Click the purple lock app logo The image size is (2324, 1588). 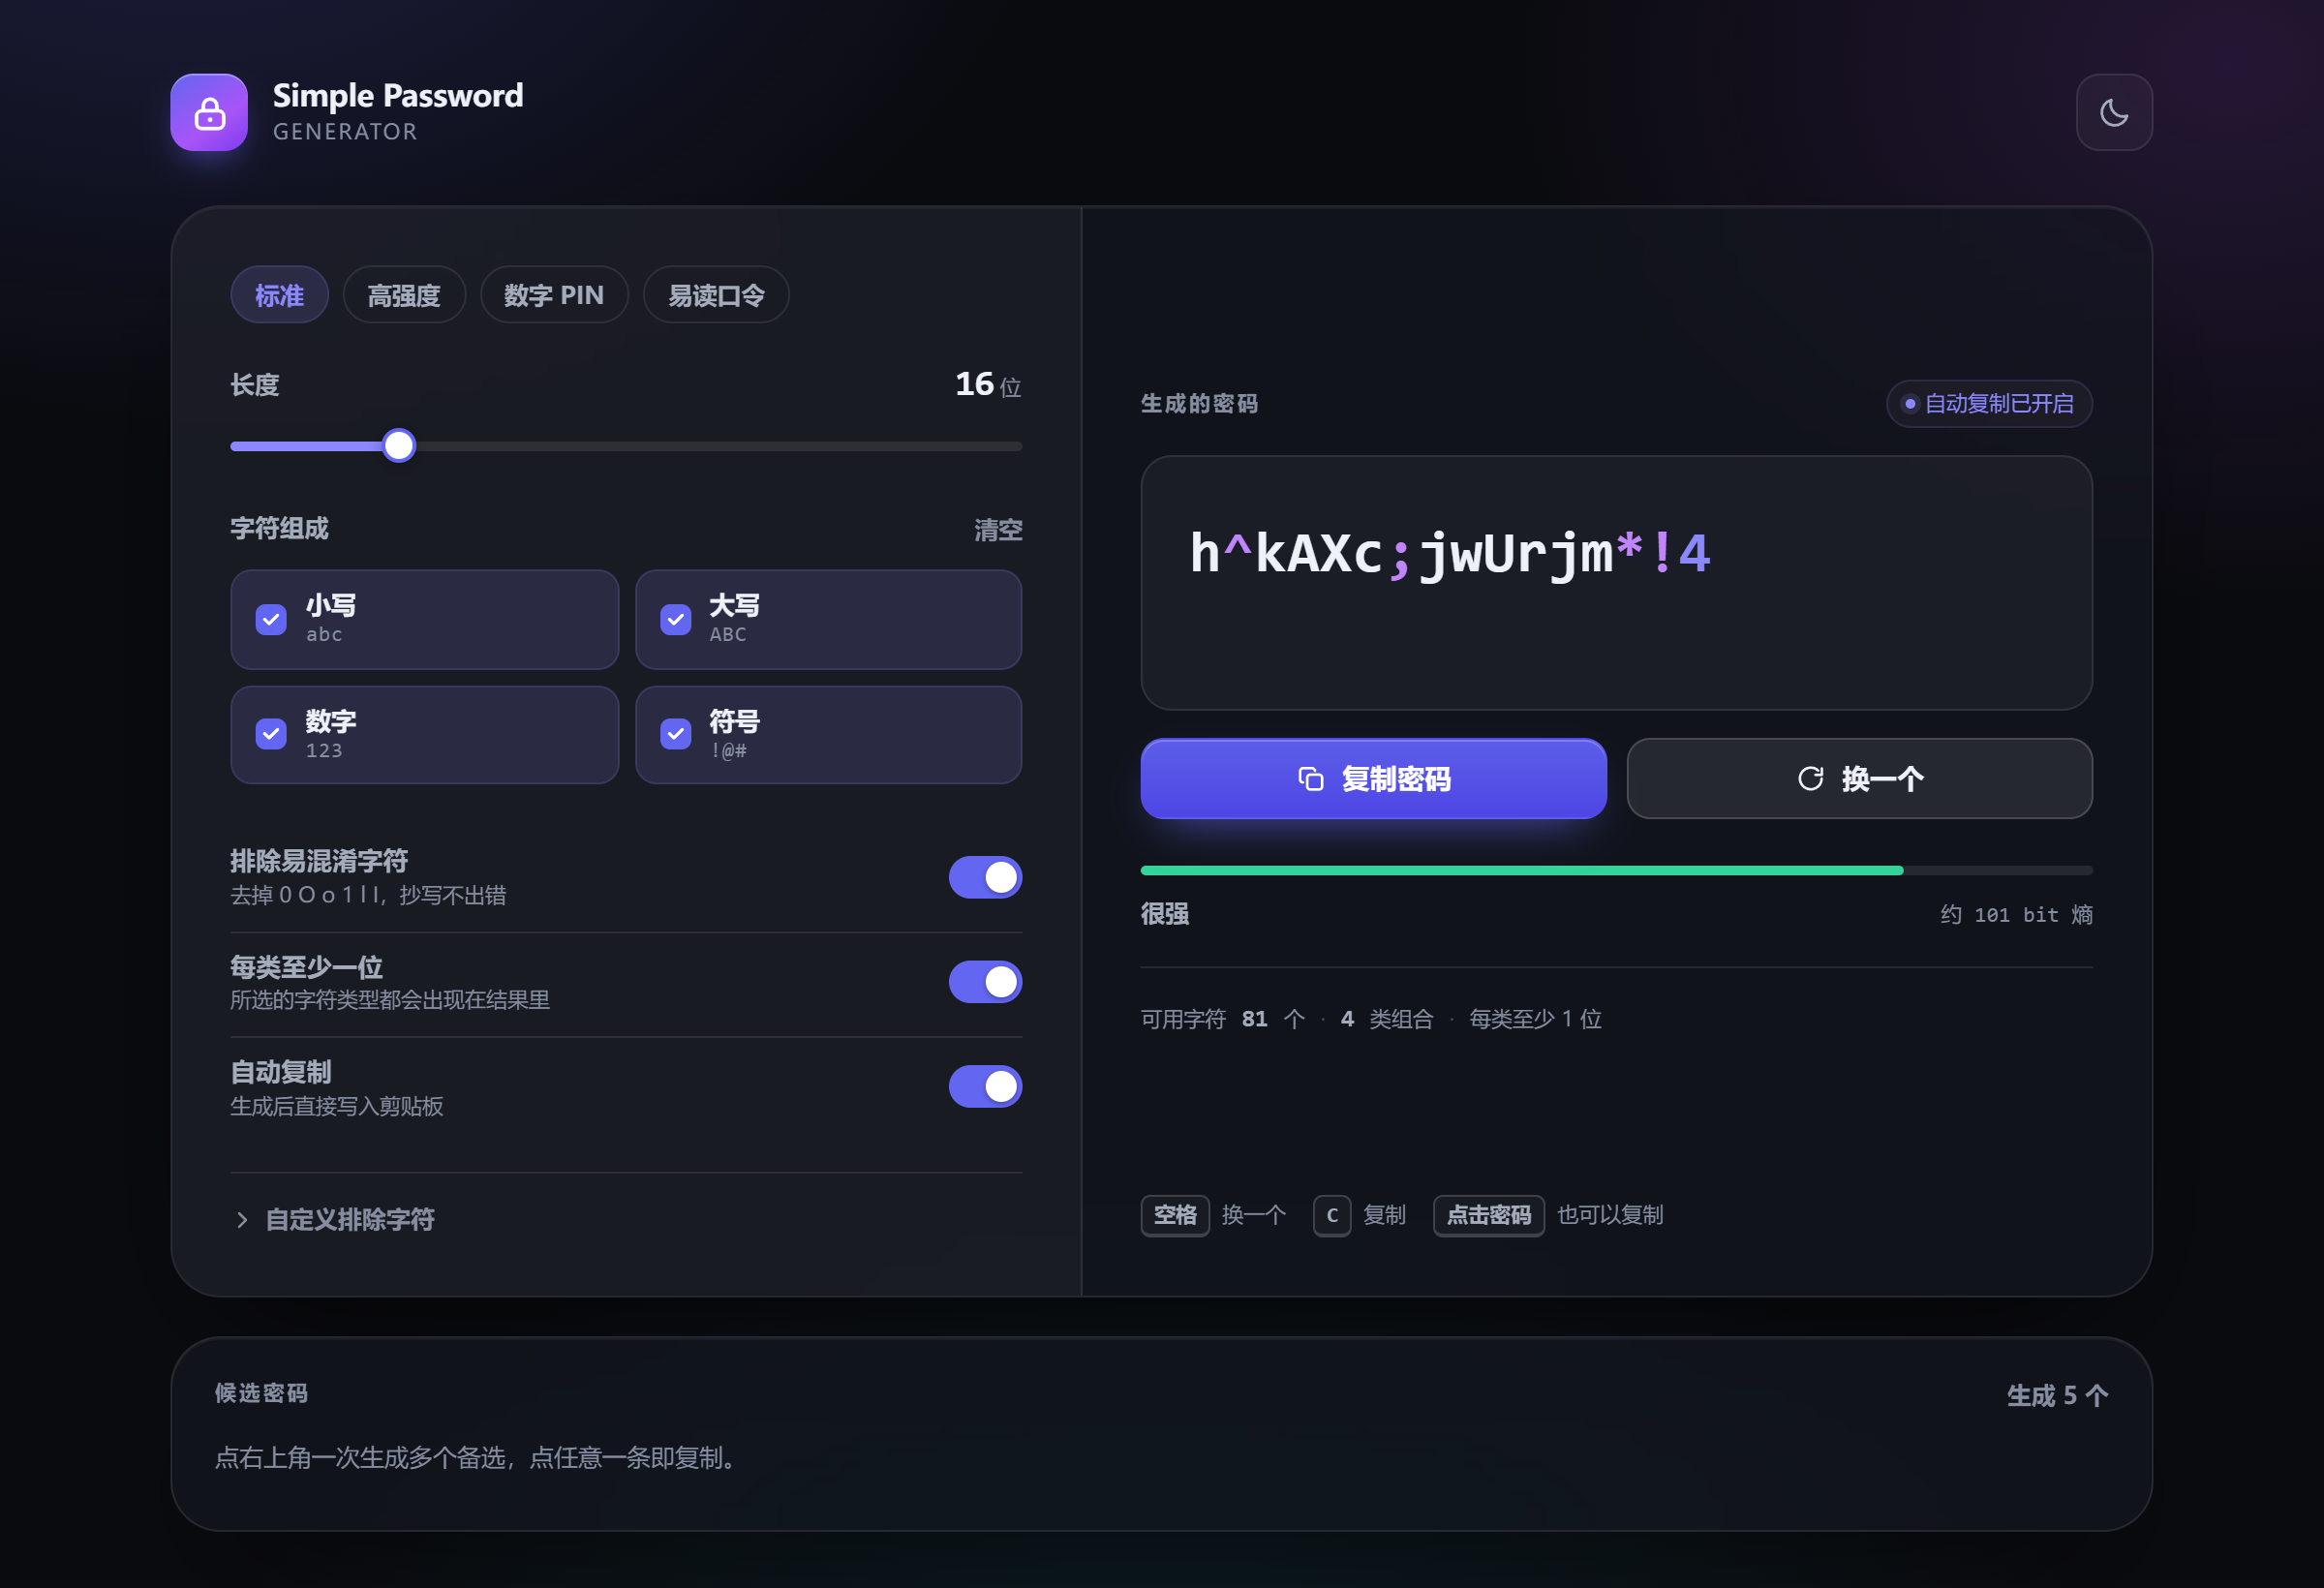(x=209, y=112)
